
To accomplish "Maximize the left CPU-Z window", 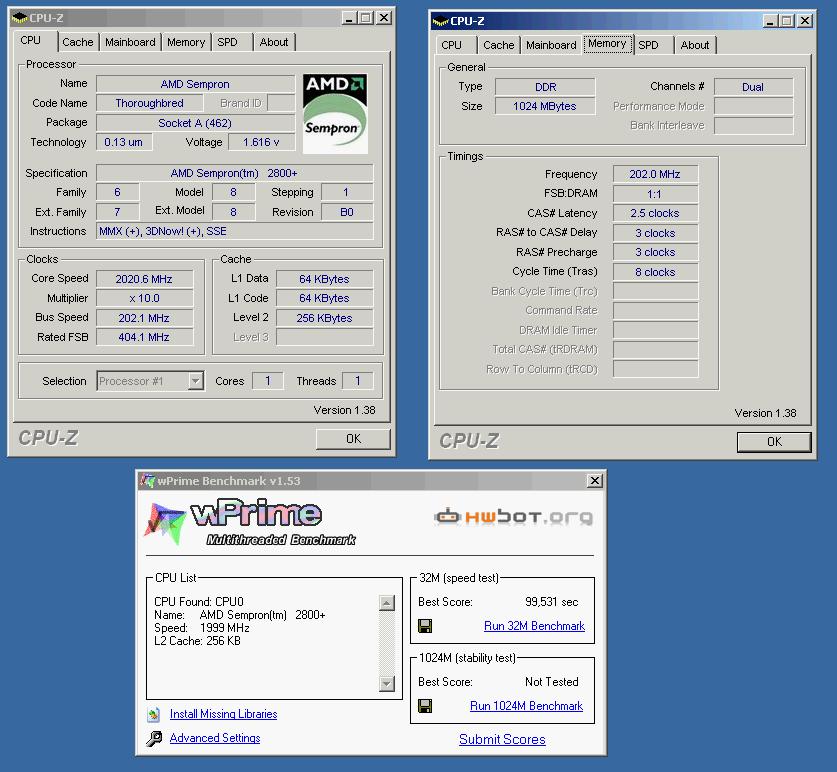I will coord(366,18).
